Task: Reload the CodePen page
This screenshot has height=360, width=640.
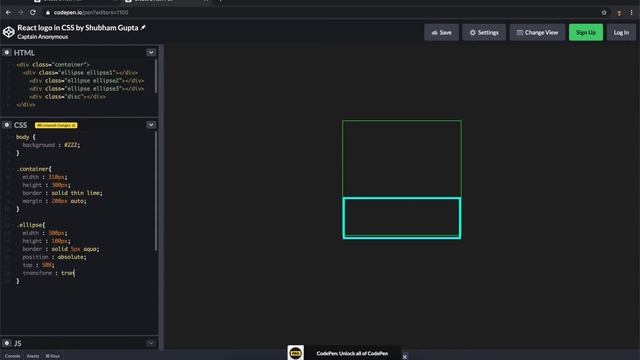Action: [x=33, y=13]
